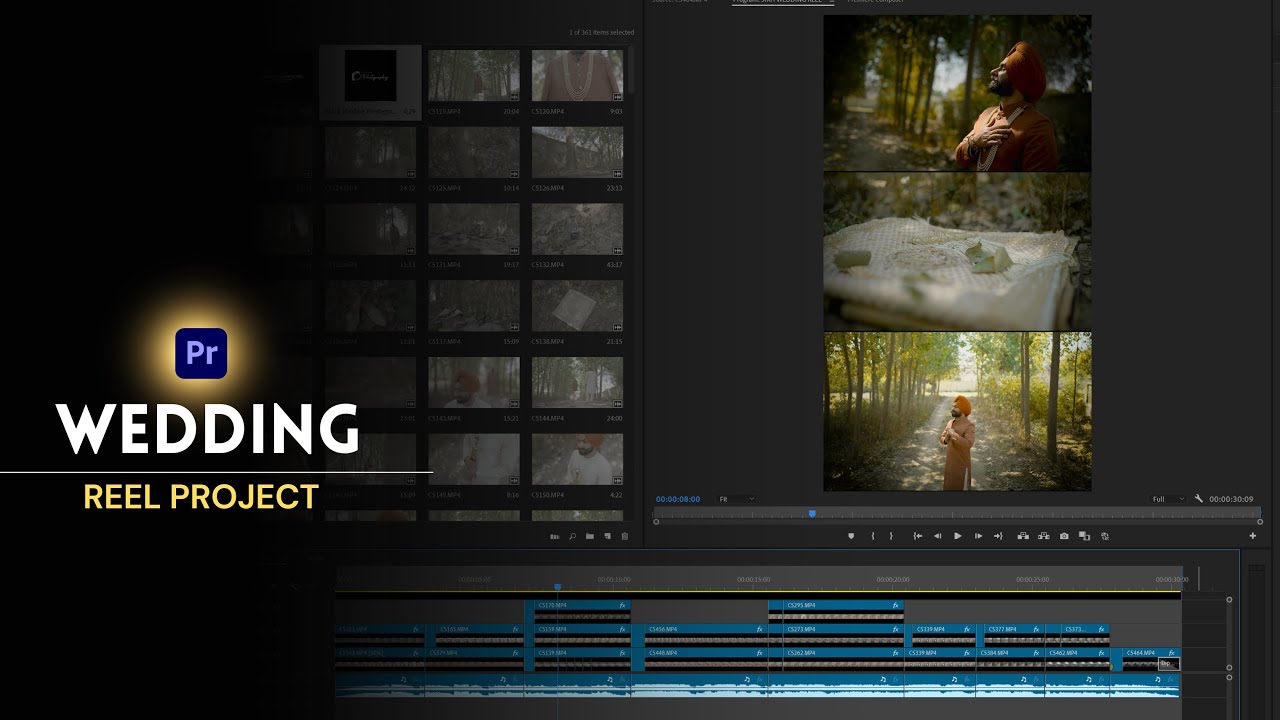
Task: Click the 00:00:30:09 sequence duration
Action: tap(1231, 499)
